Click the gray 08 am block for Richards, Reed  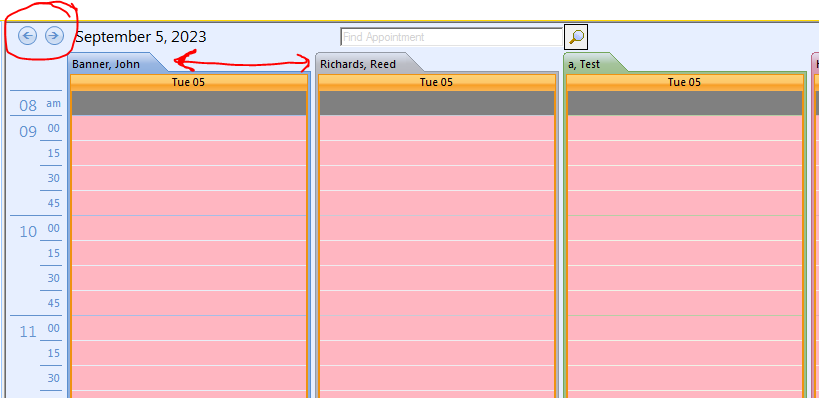[x=437, y=103]
